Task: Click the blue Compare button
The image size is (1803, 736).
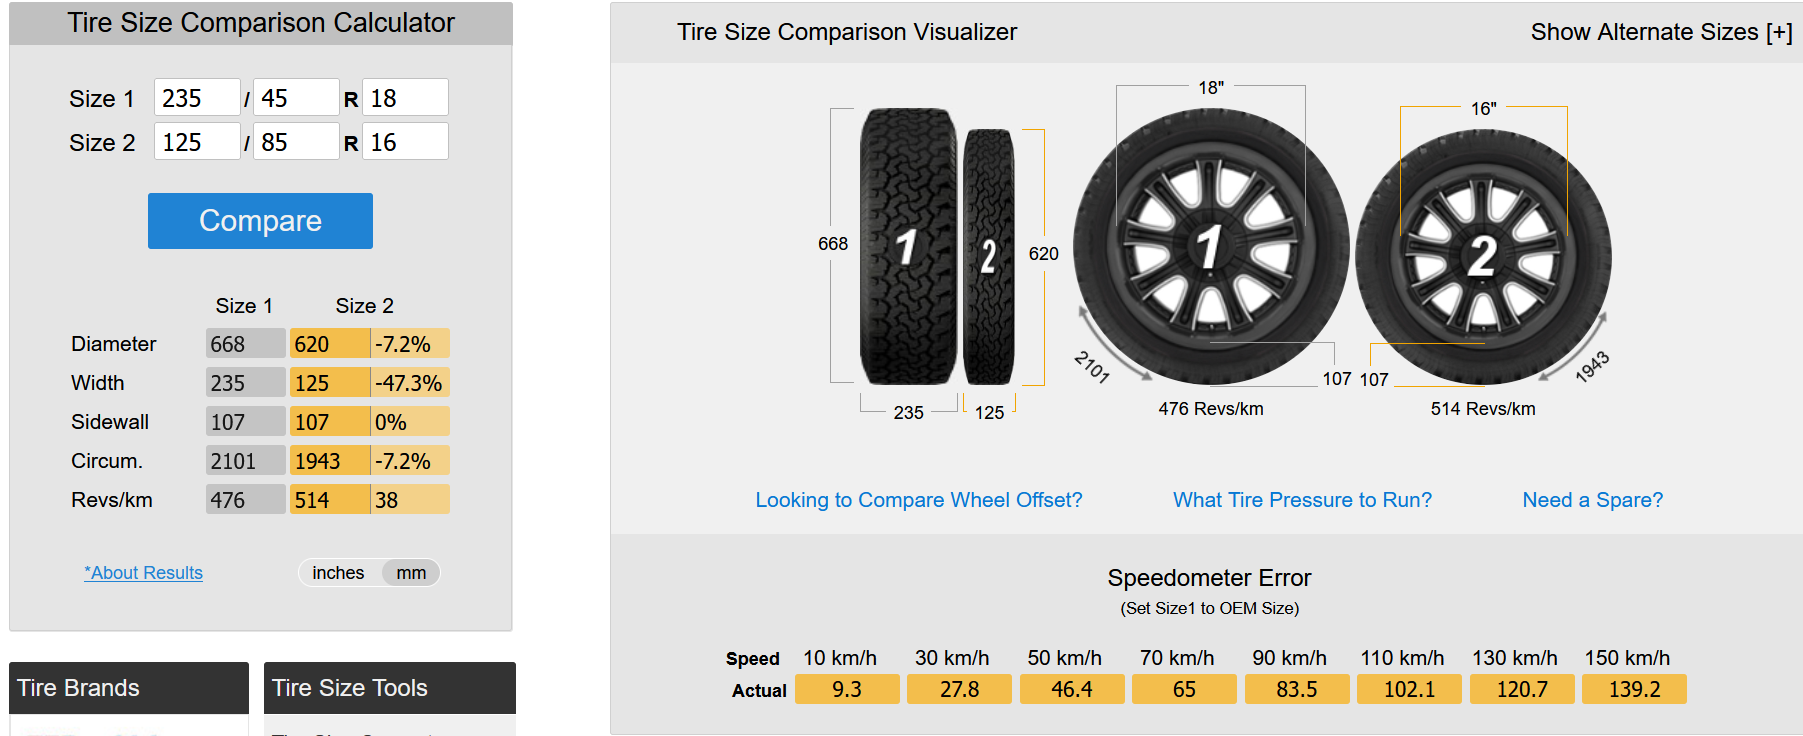Action: click(x=260, y=221)
